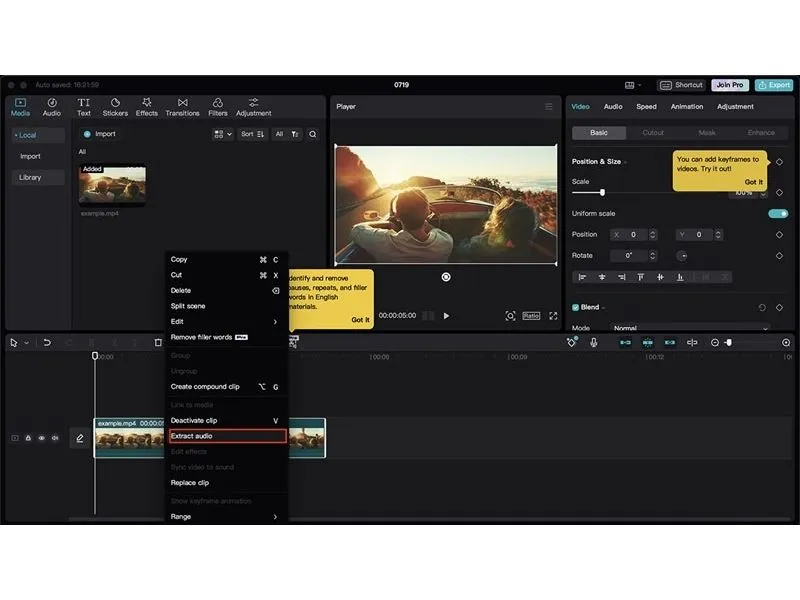Click the Join Pro button
800x600 pixels.
pos(730,85)
